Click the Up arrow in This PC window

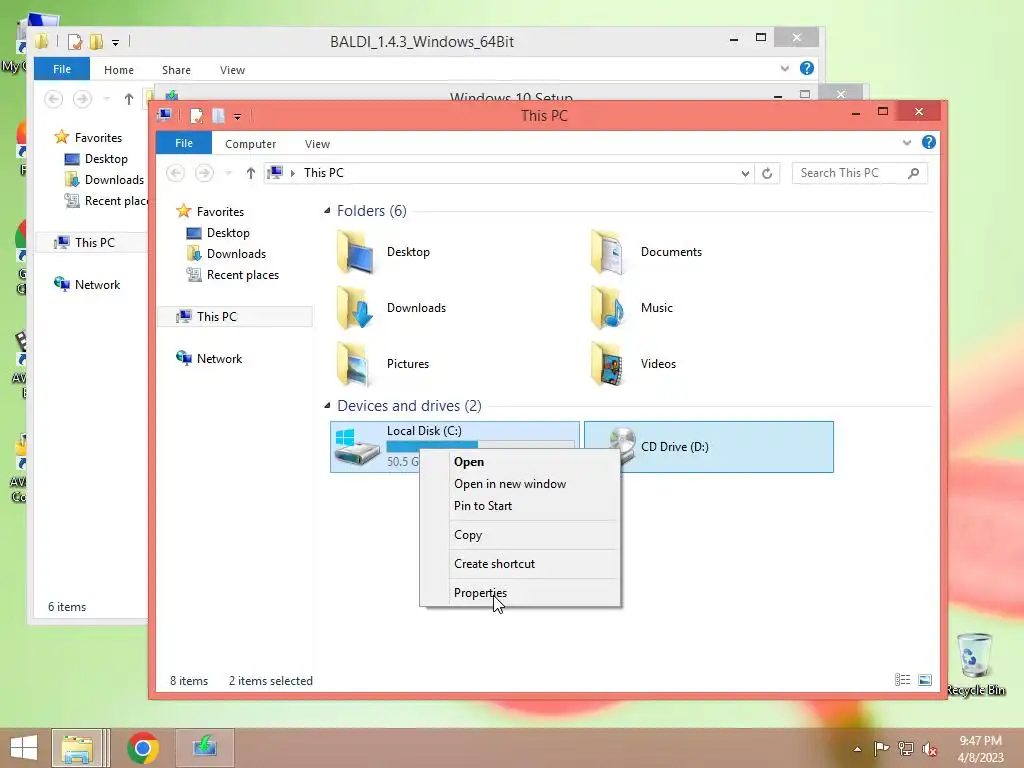(x=250, y=173)
